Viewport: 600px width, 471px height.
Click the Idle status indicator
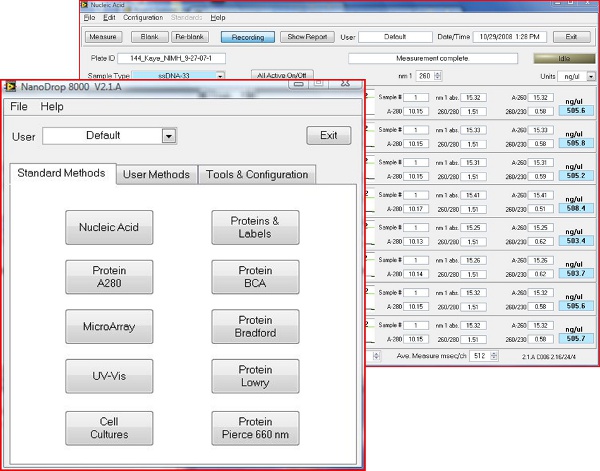(x=564, y=58)
